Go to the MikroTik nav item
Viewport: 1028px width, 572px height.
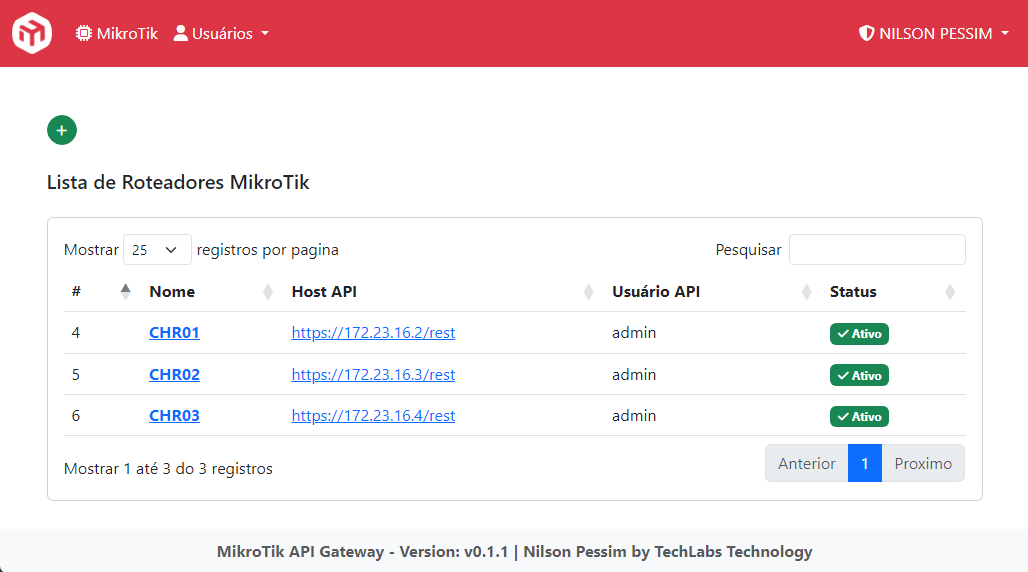tap(117, 33)
